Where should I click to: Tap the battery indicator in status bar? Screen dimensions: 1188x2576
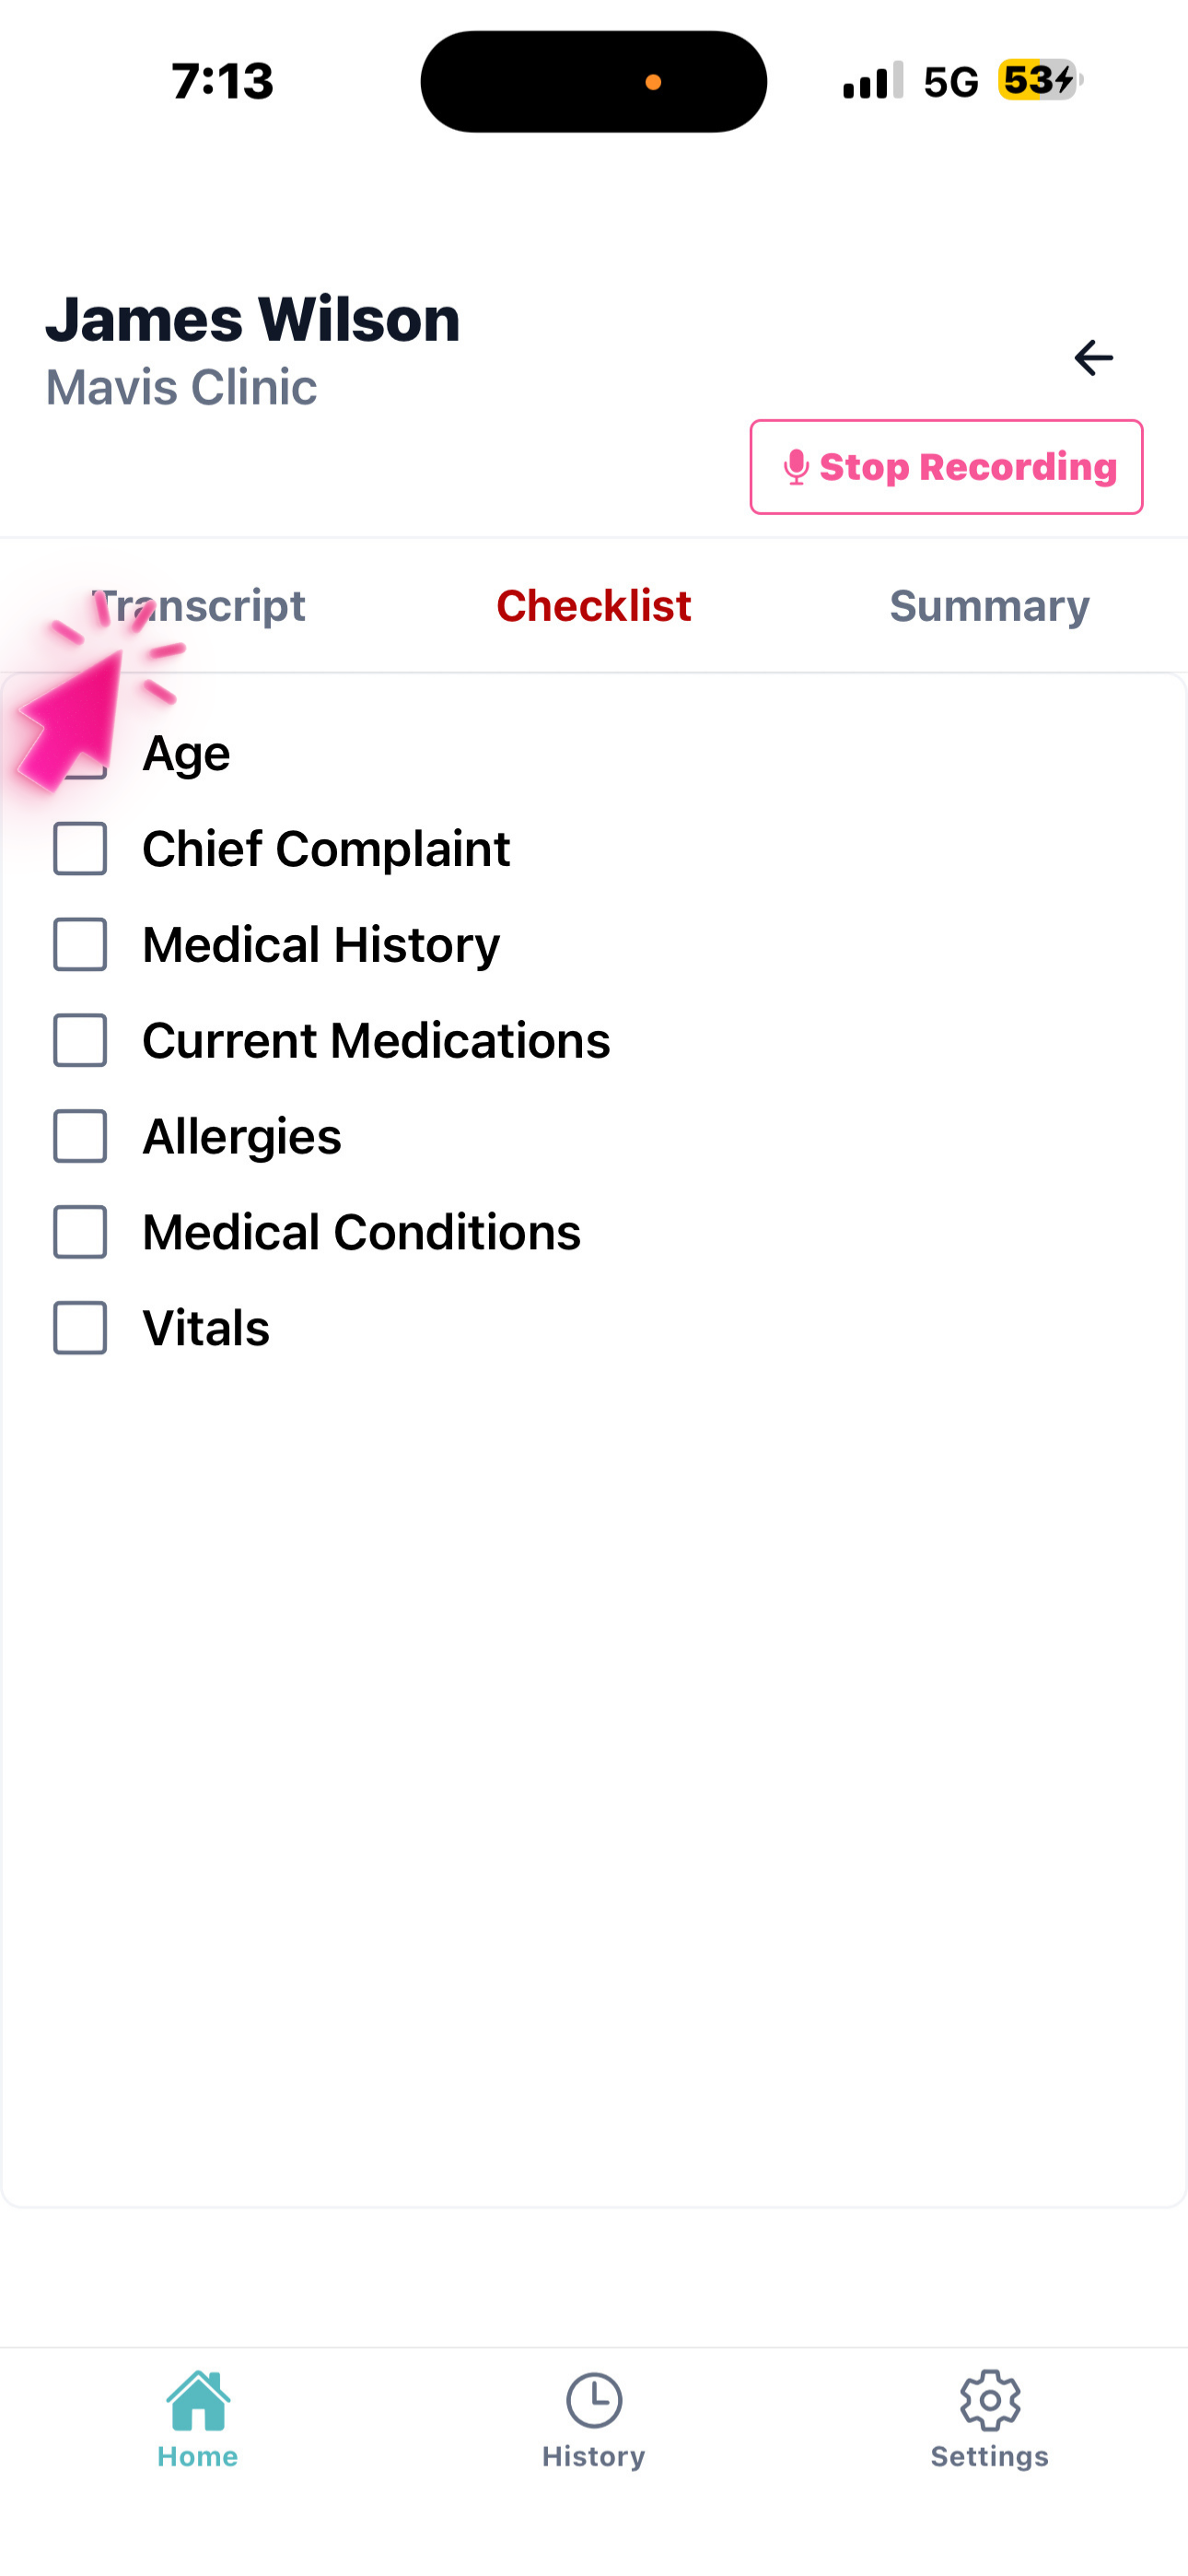pyautogui.click(x=1039, y=80)
